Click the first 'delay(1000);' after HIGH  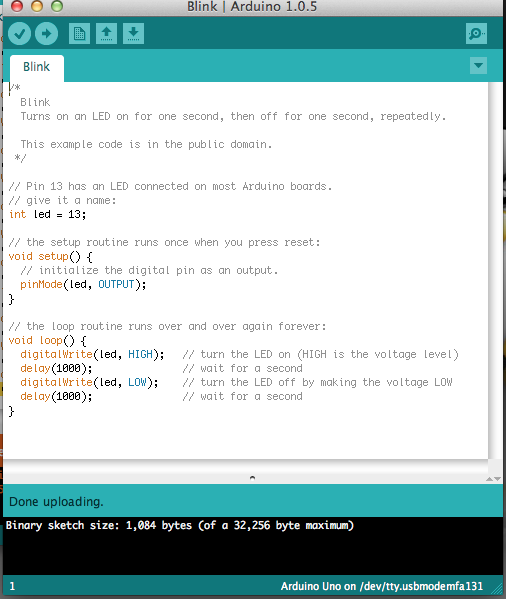56,368
